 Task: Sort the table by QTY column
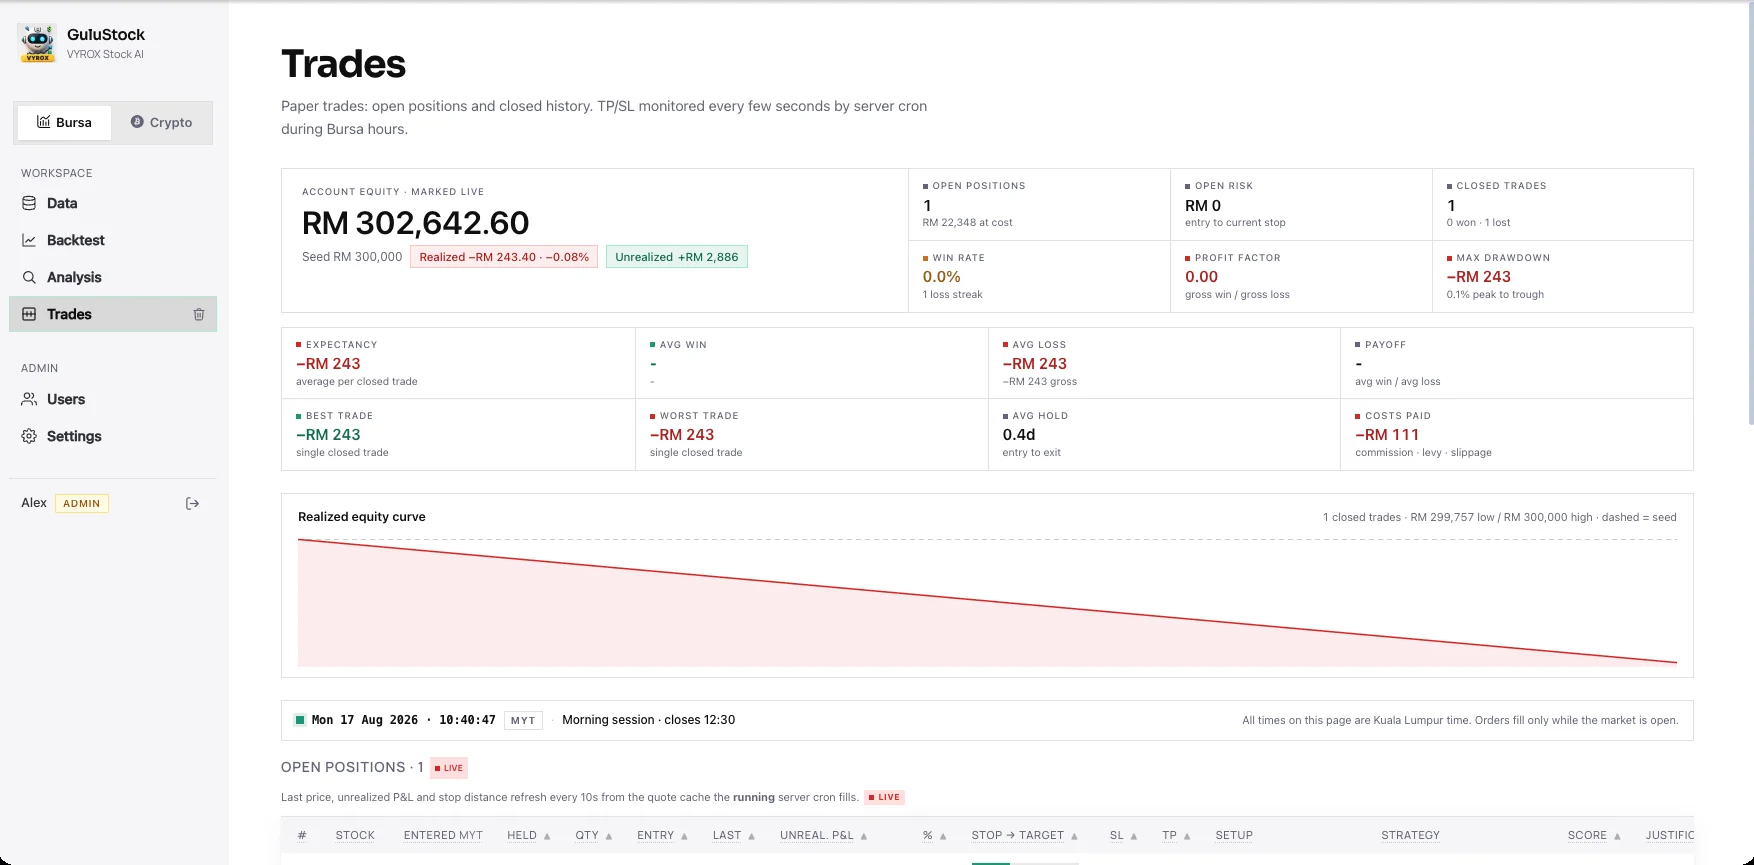coord(594,835)
